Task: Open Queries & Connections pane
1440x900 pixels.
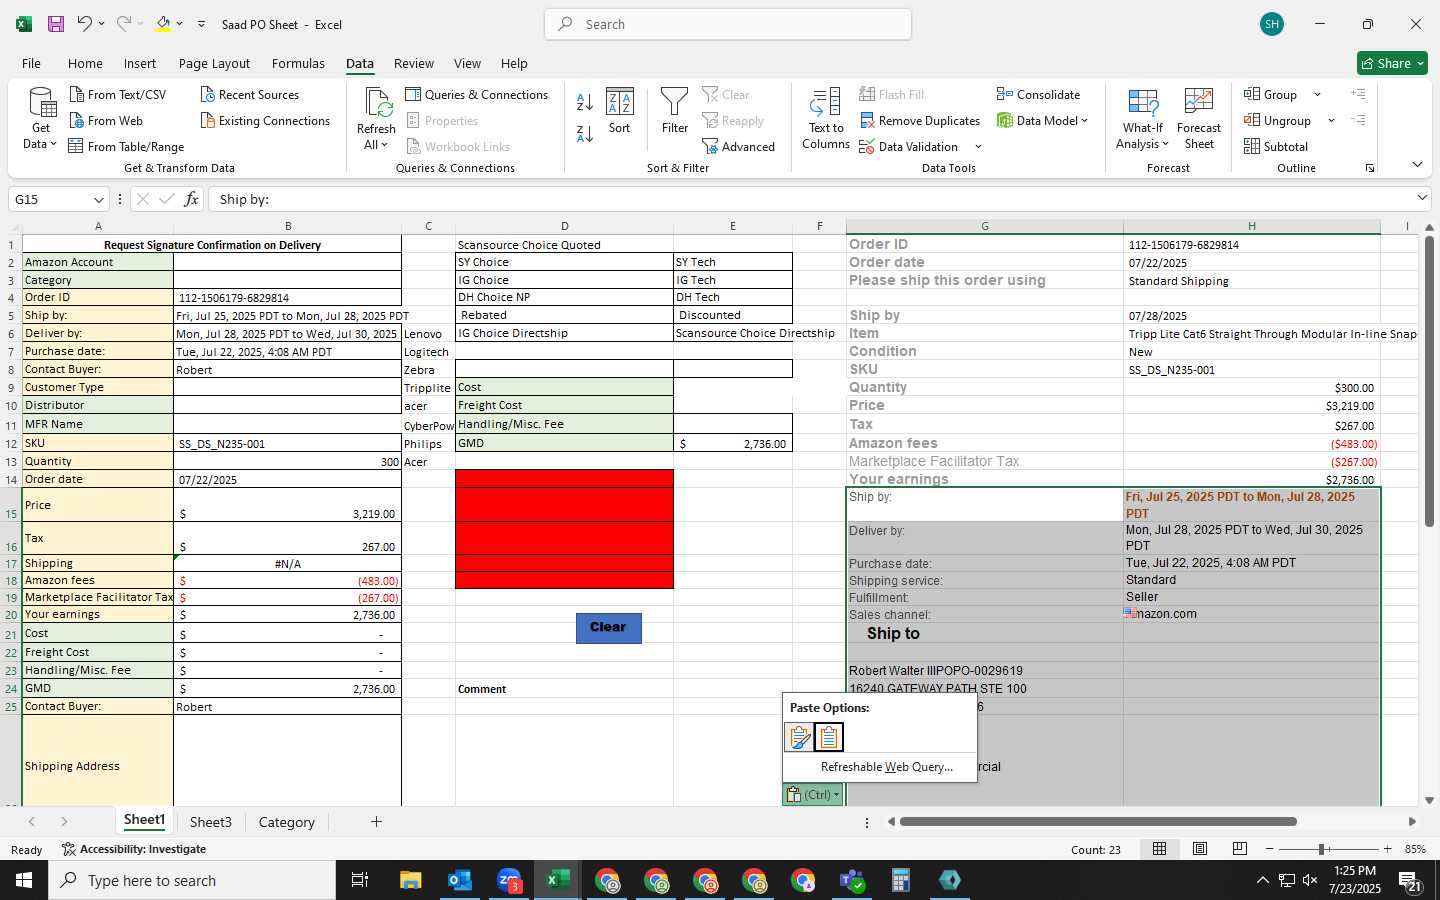Action: click(x=476, y=94)
